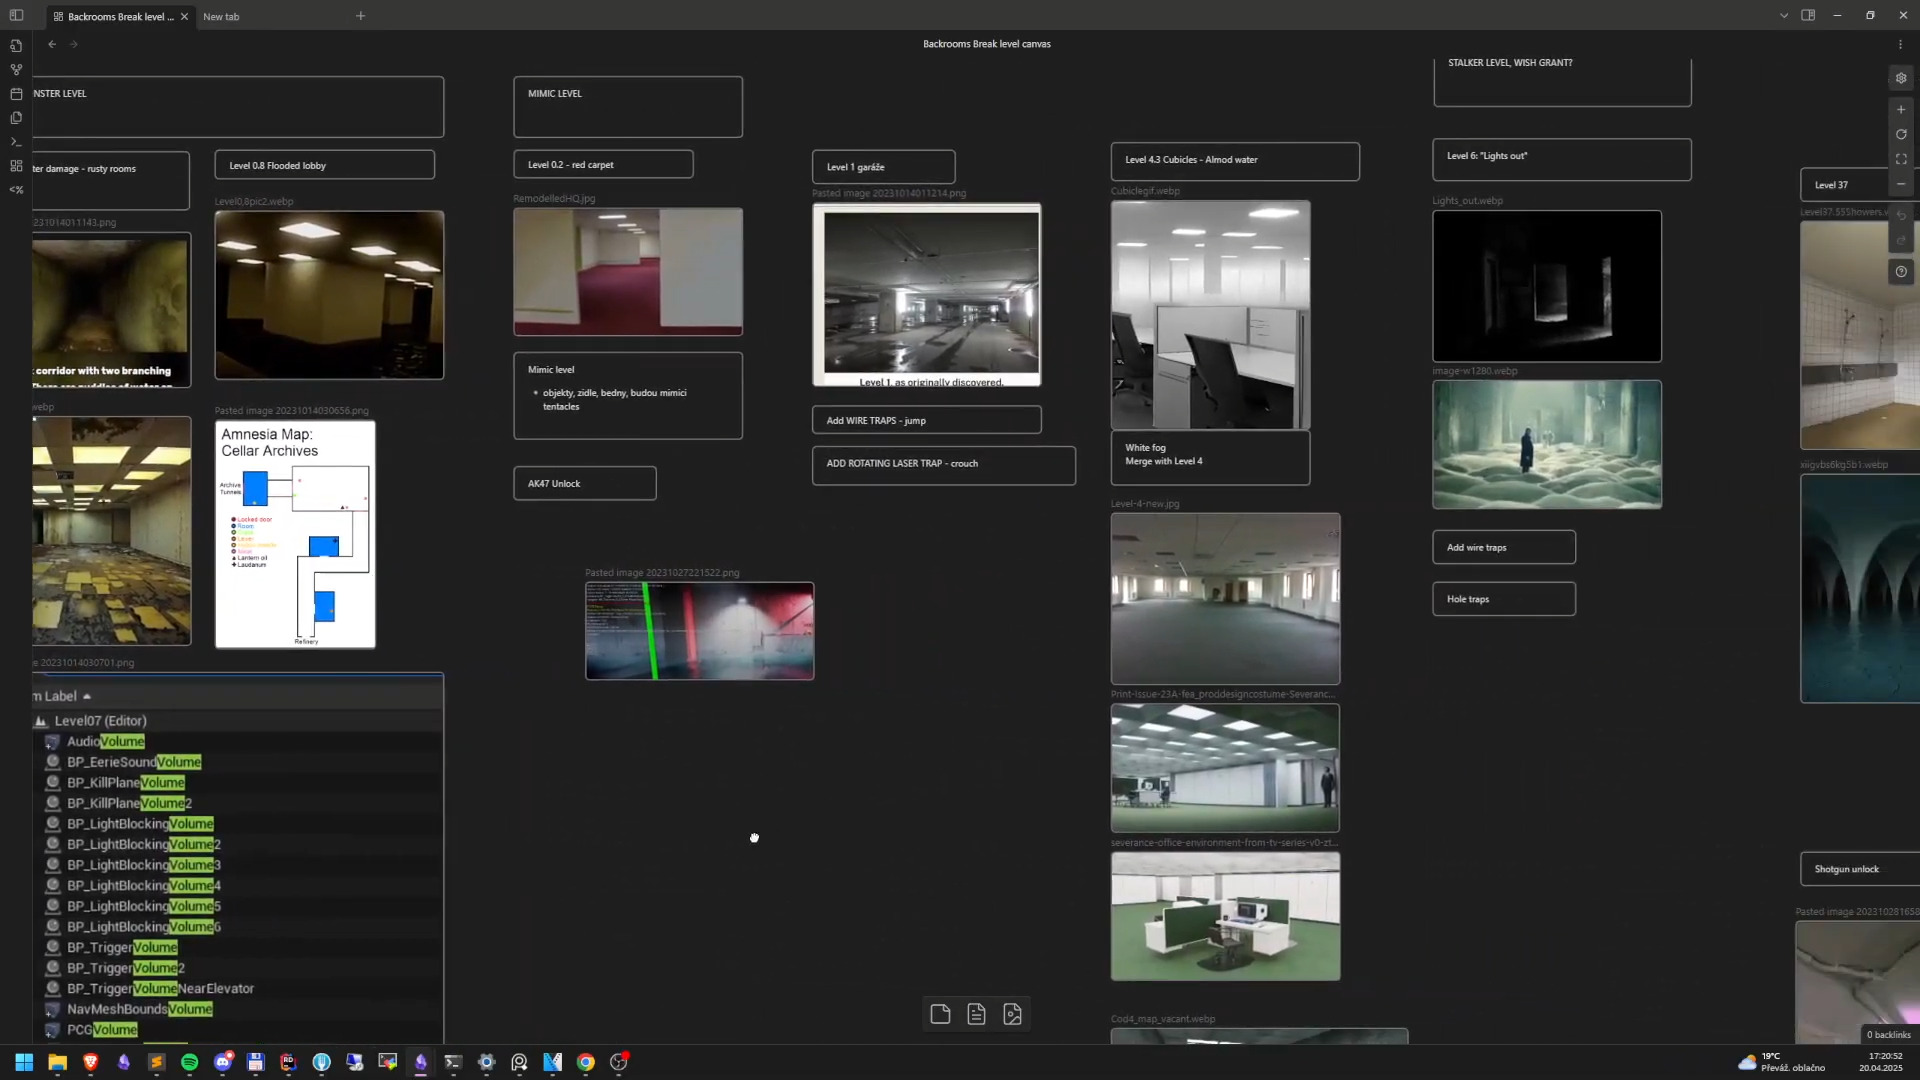This screenshot has width=1920, height=1080.
Task: Reset canvas zoom control
Action: click(x=1901, y=134)
